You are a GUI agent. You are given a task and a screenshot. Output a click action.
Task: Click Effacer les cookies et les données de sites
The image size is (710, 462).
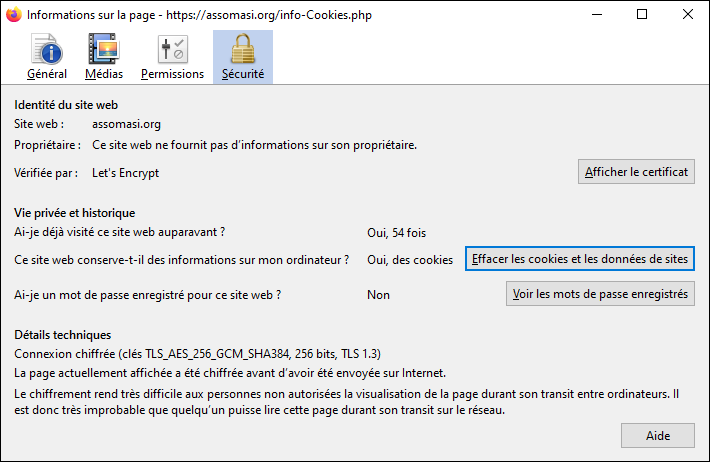(580, 259)
